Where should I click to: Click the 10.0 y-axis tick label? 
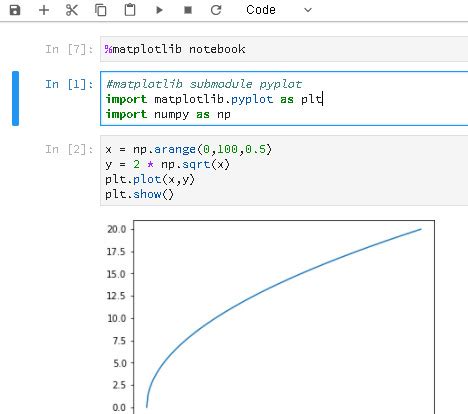point(117,318)
